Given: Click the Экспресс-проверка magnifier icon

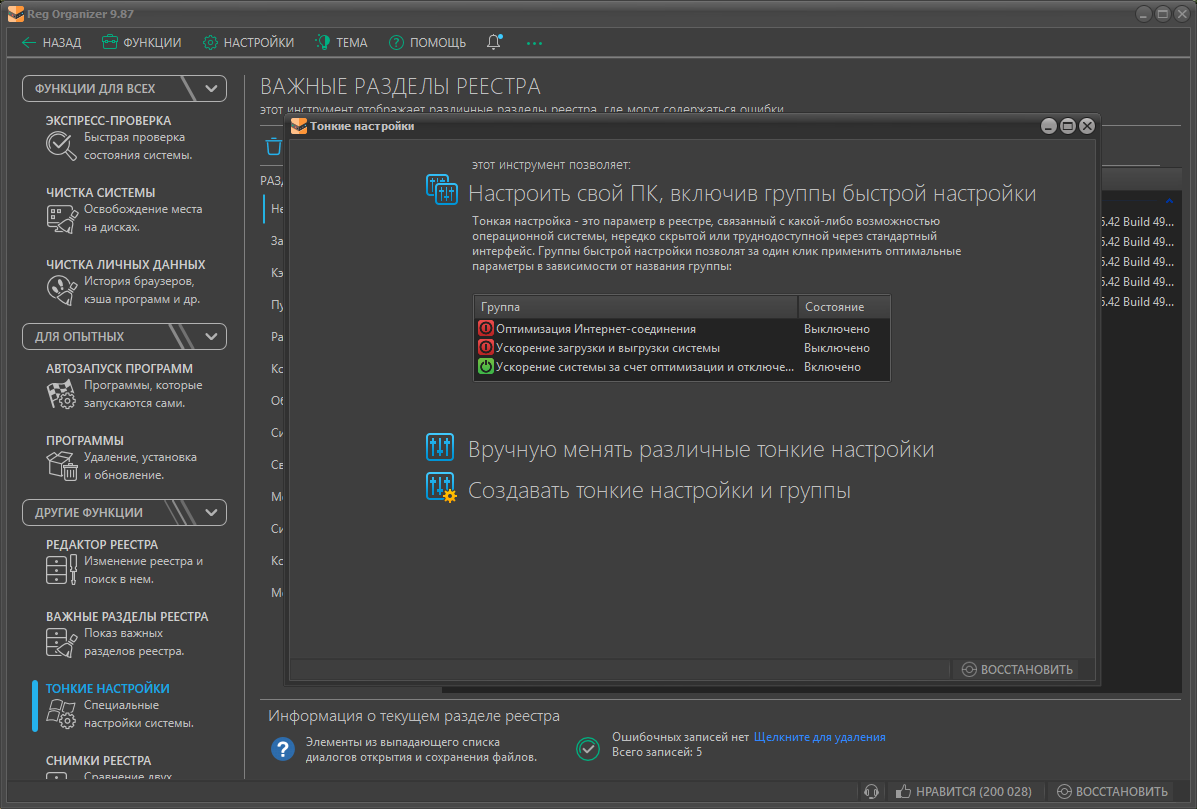Looking at the screenshot, I should [61, 146].
